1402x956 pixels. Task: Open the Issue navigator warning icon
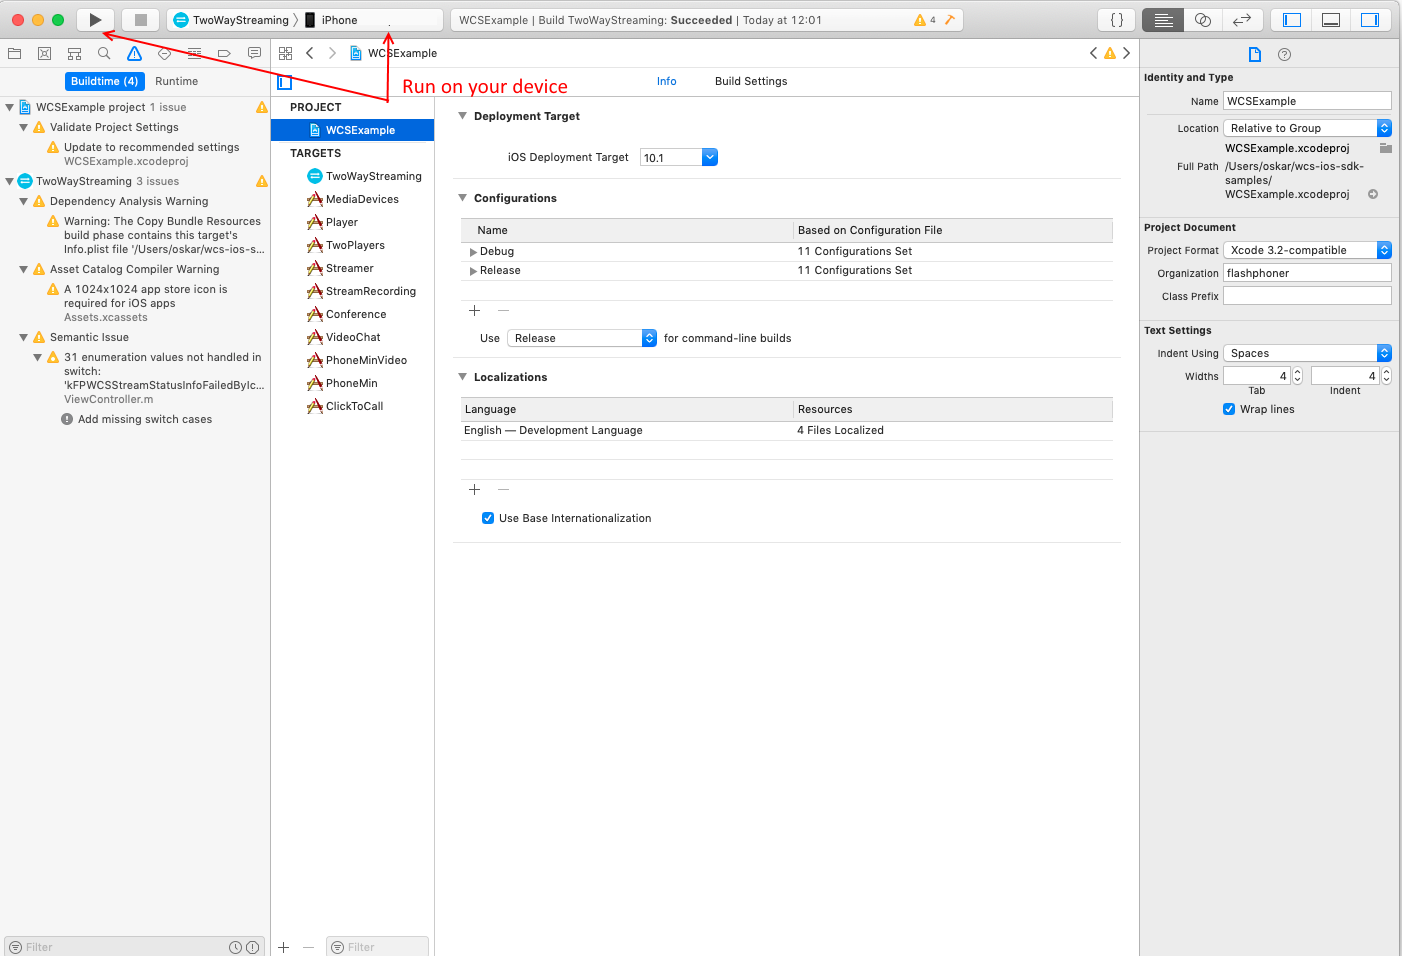pyautogui.click(x=134, y=54)
